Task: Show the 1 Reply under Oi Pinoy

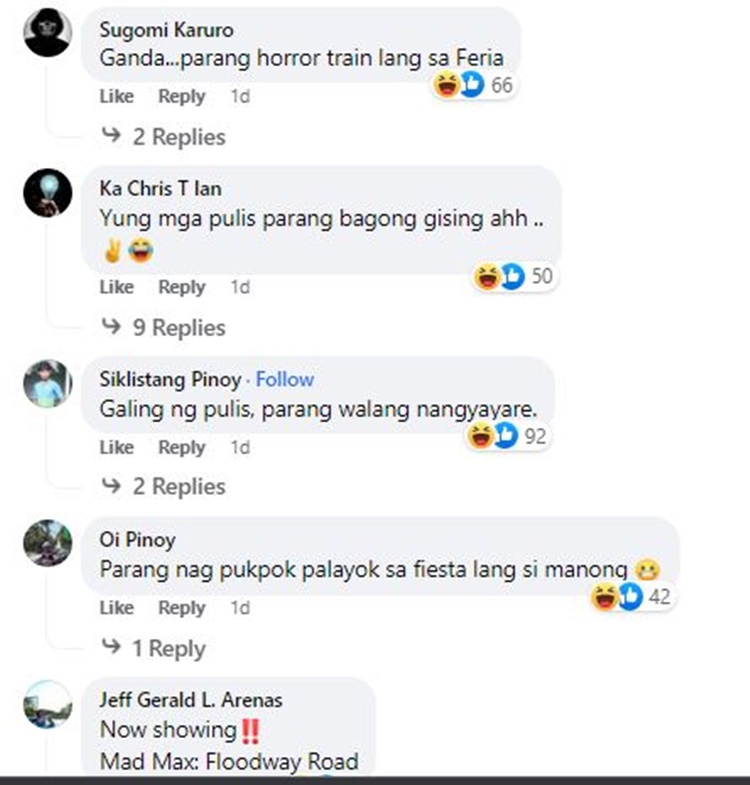Action: (x=154, y=648)
